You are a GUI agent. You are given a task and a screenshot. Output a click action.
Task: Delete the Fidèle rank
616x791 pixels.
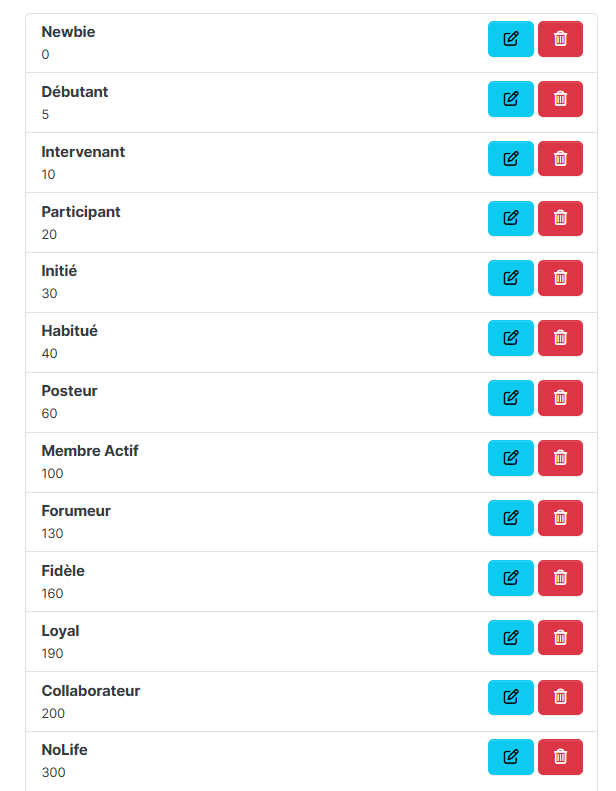tap(560, 578)
